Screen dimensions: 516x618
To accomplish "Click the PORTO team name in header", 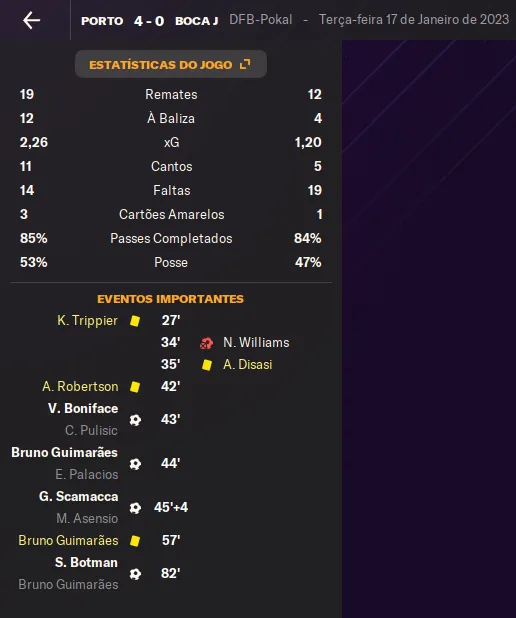I will click(102, 21).
